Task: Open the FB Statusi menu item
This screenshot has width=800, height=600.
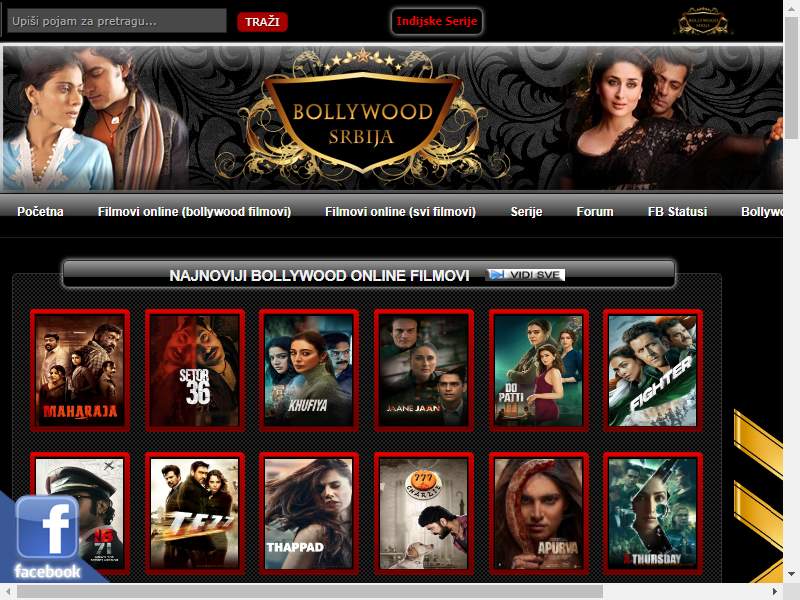Action: (x=678, y=212)
